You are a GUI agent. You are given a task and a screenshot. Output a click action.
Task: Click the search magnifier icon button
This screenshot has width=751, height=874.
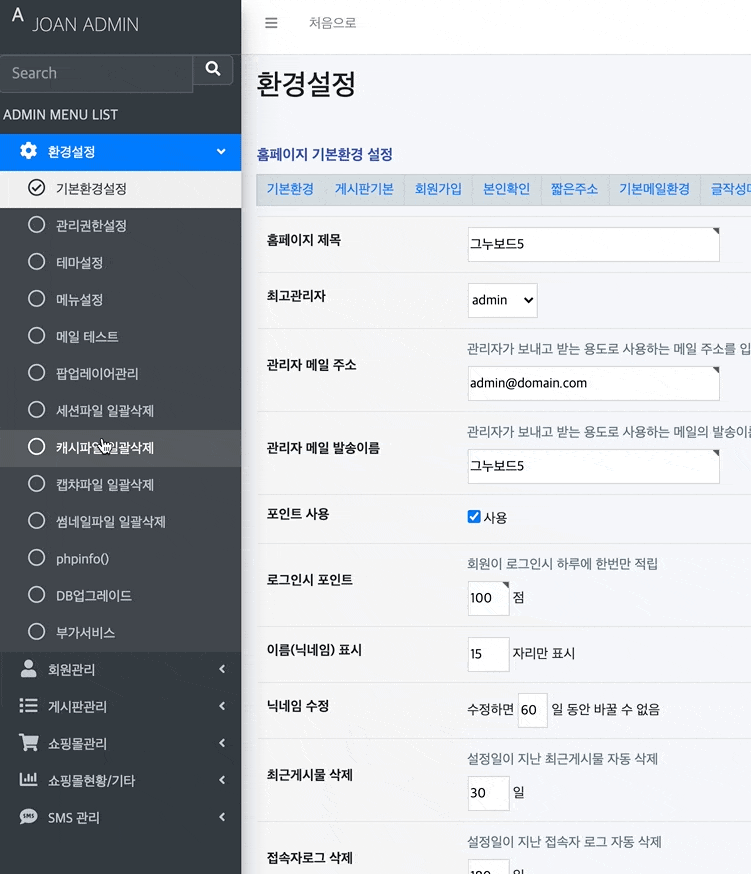pyautogui.click(x=212, y=70)
